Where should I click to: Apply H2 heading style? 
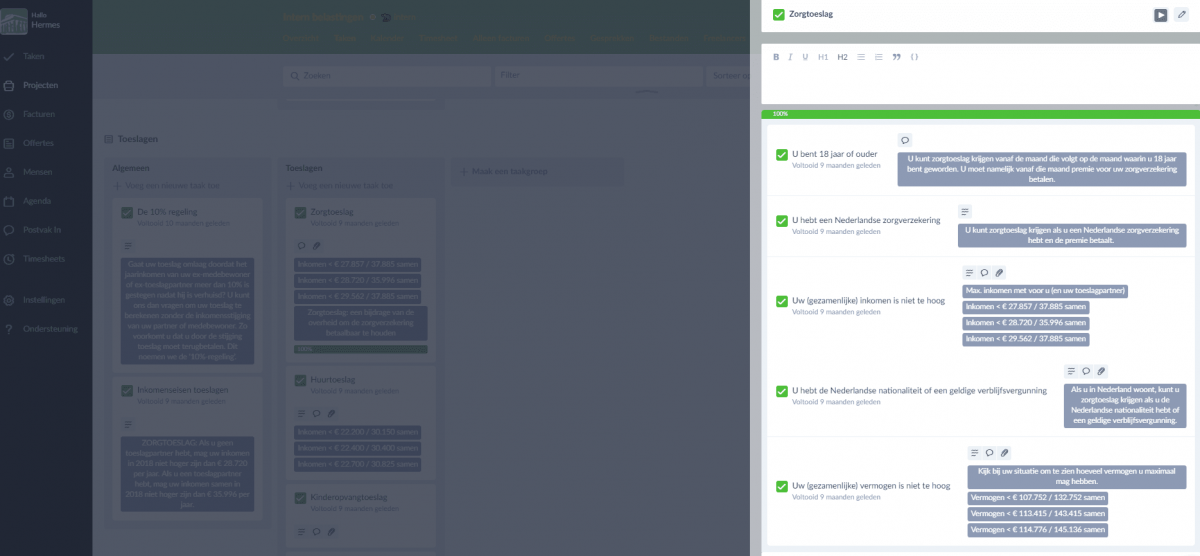click(842, 57)
